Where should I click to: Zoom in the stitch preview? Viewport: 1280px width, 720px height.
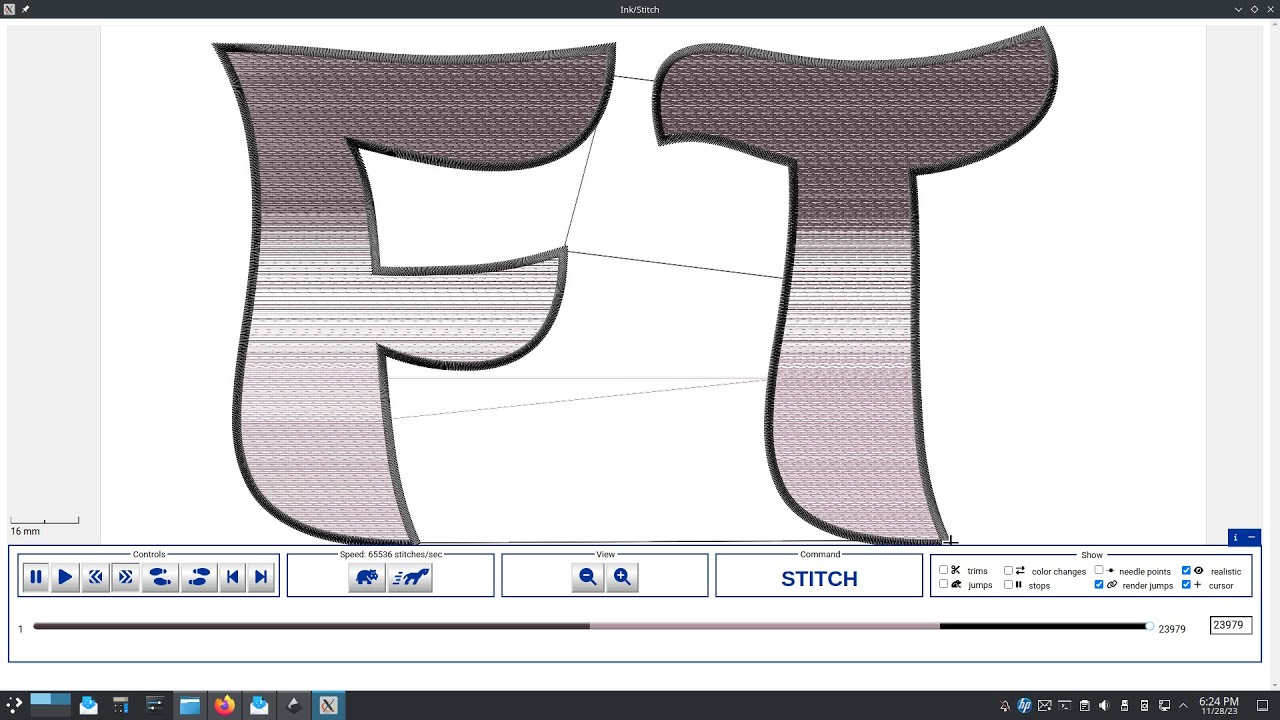pyautogui.click(x=622, y=577)
